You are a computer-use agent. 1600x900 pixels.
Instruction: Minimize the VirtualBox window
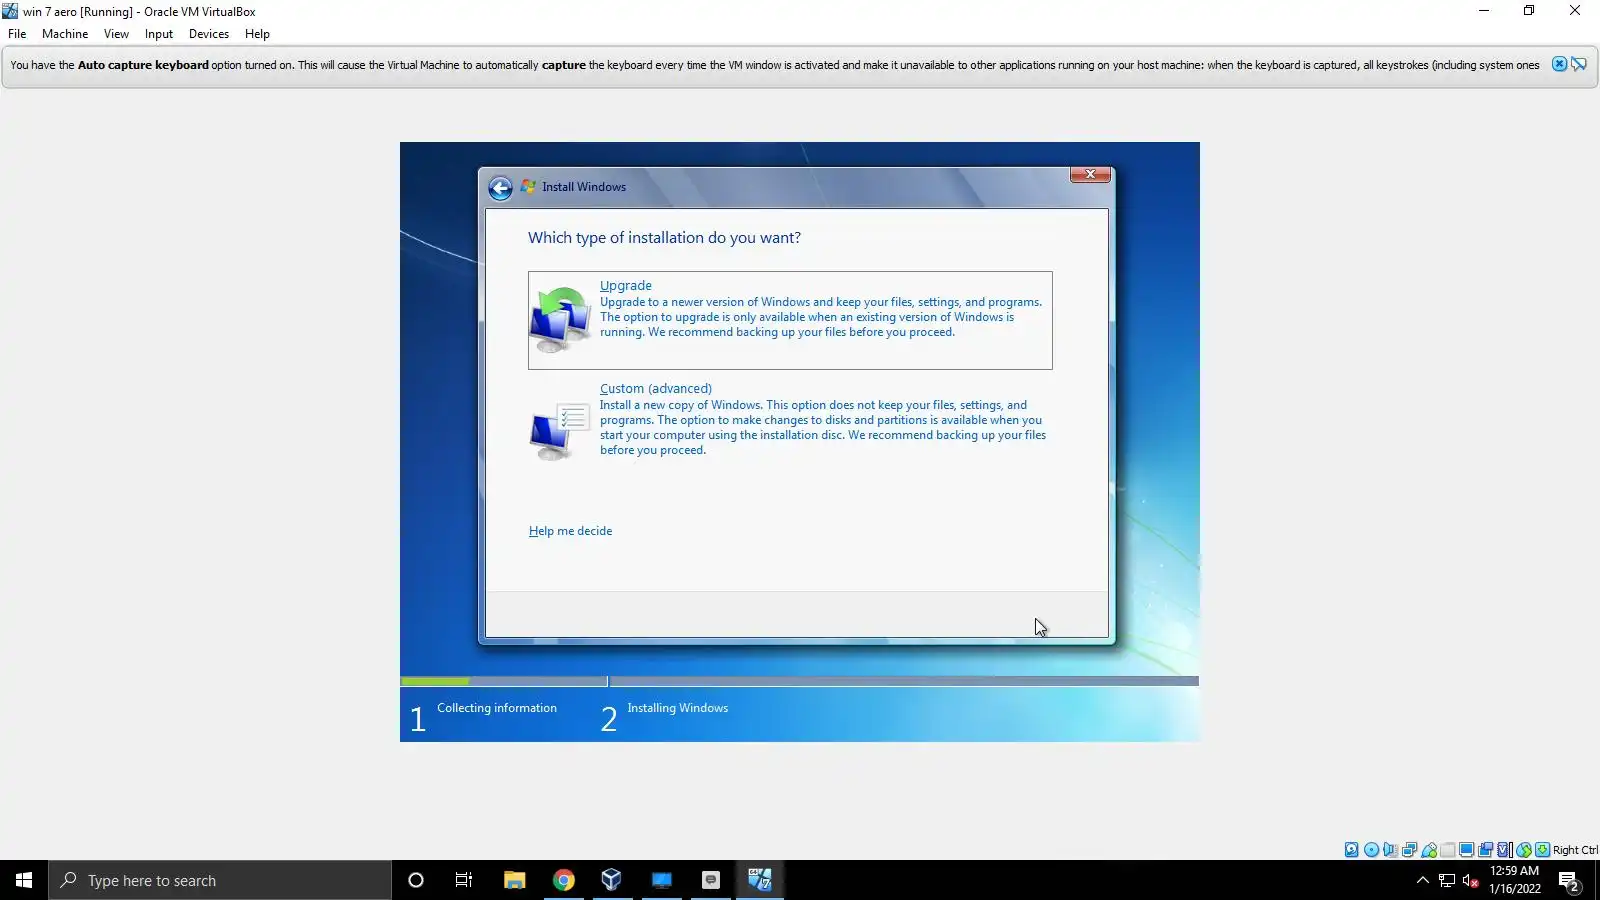(x=1484, y=11)
